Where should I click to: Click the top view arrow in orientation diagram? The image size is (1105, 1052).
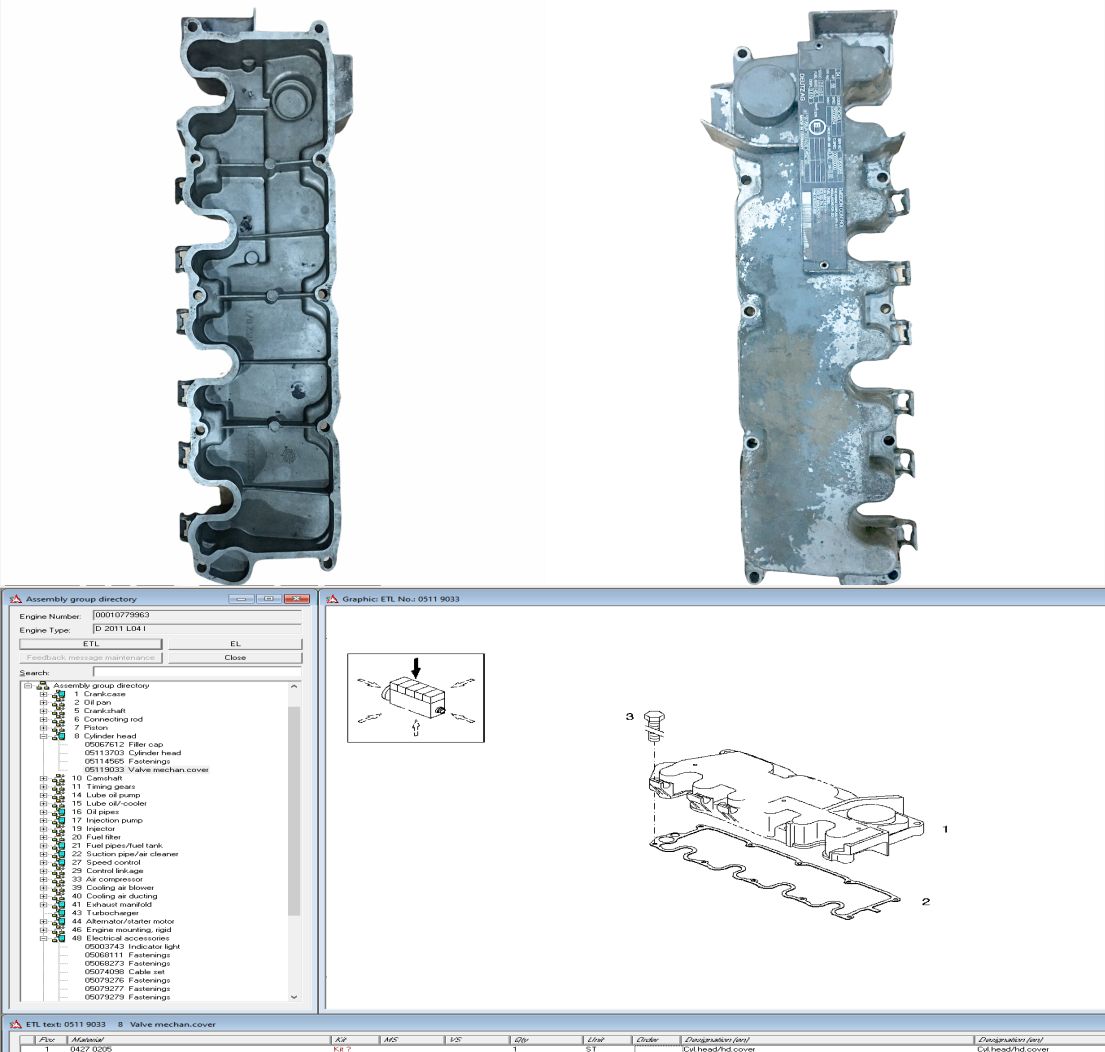[x=415, y=665]
